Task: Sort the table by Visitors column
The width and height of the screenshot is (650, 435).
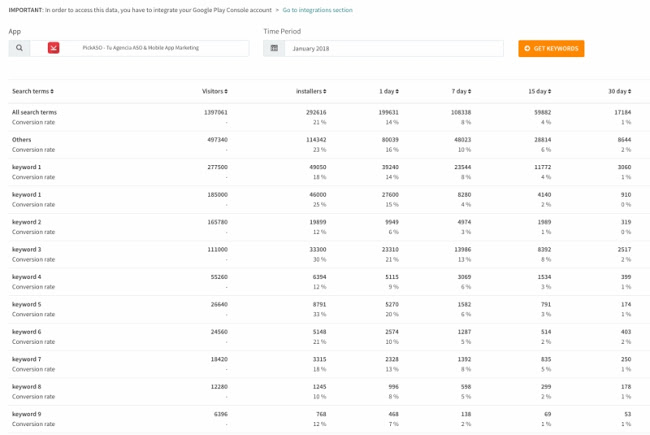Action: [214, 91]
